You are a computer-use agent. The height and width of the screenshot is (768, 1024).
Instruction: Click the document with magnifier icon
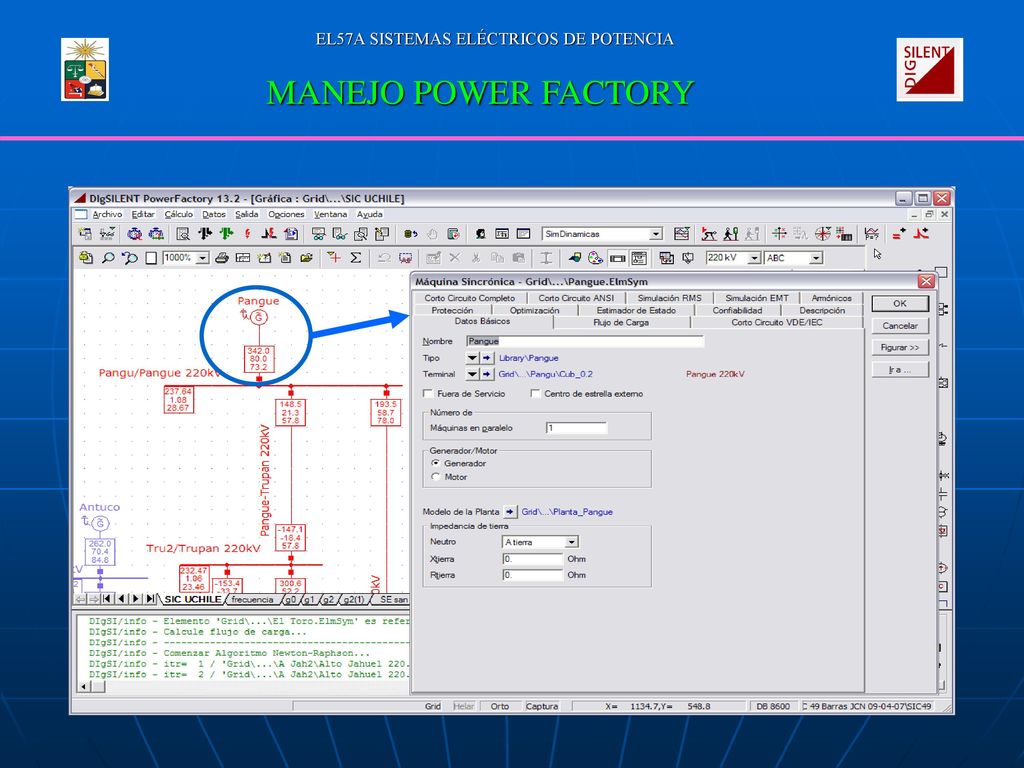coord(184,234)
